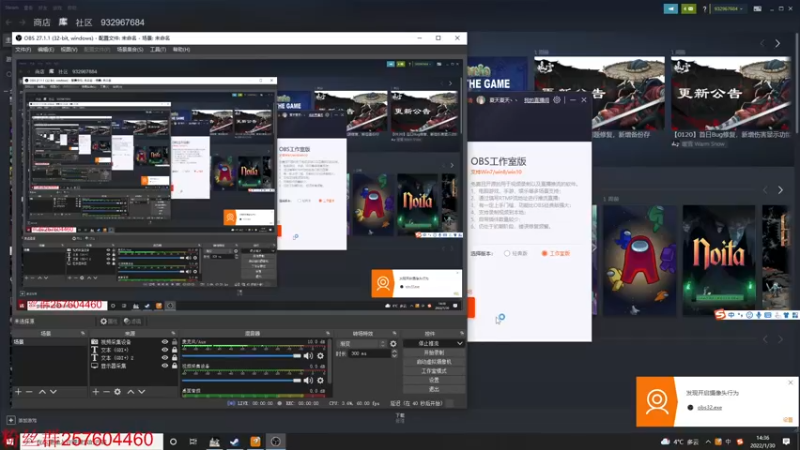
Task: Open Windows notification center icon
Action: pyautogui.click(x=786, y=441)
